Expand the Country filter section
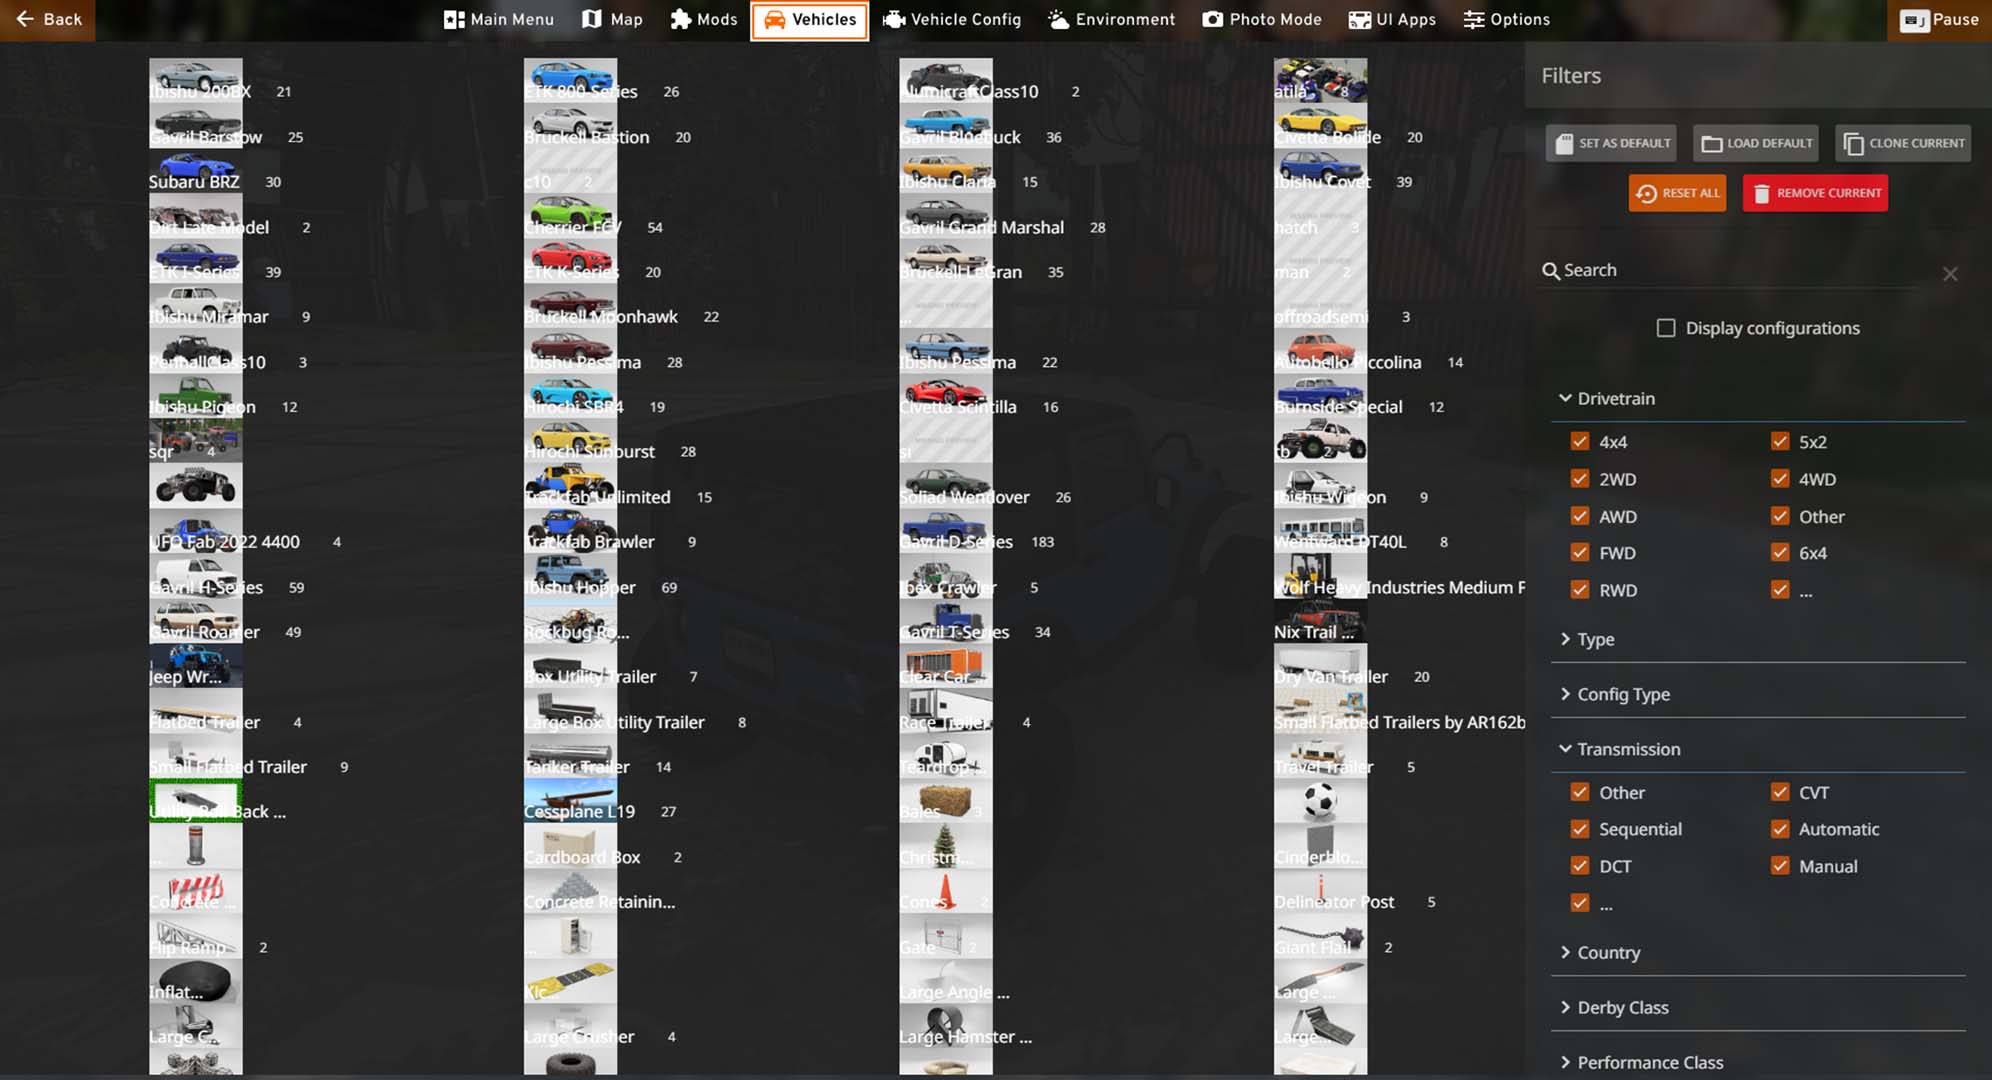 [1608, 951]
